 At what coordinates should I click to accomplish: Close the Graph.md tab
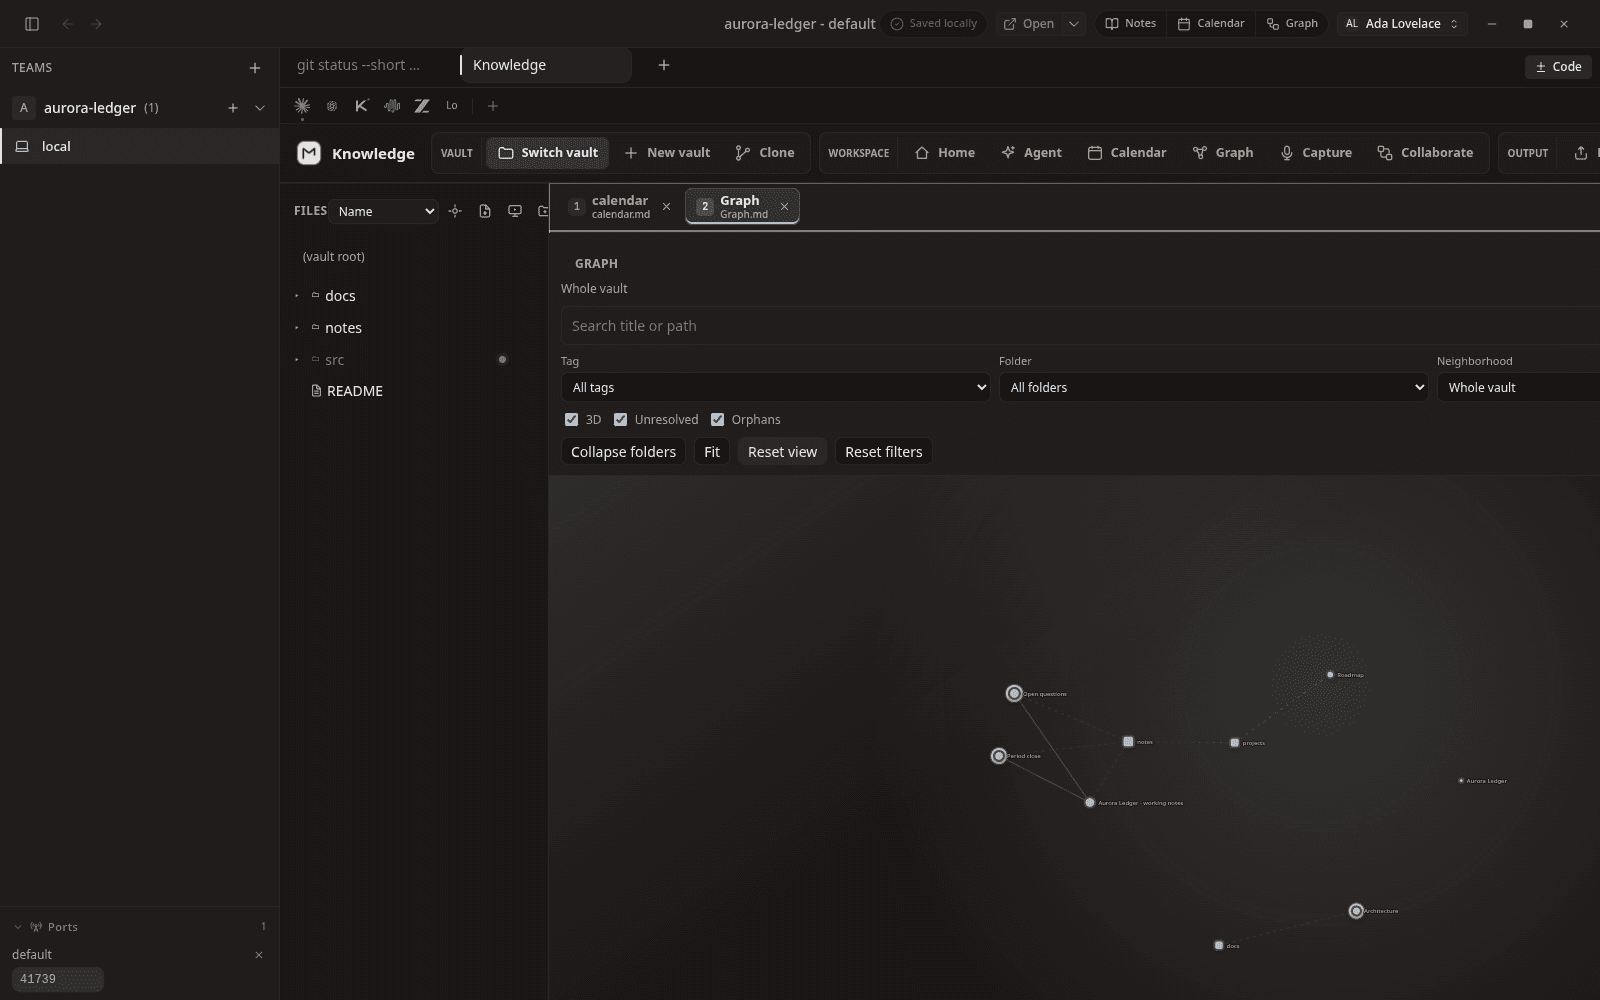tap(785, 207)
